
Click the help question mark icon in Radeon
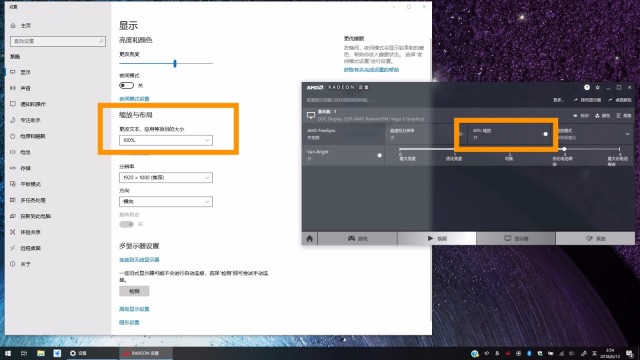coord(587,87)
